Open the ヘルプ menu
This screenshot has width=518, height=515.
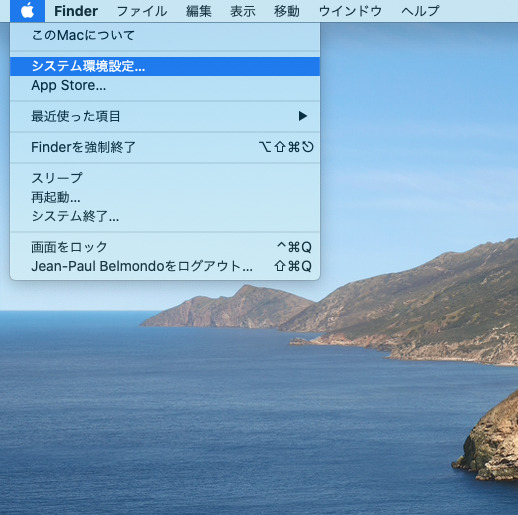point(420,11)
